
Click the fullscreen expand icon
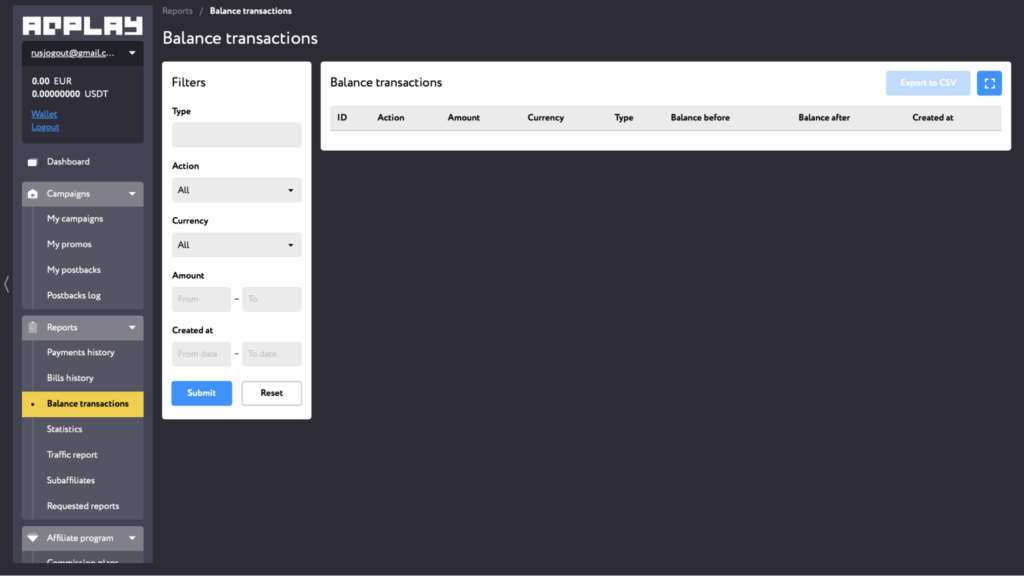988,83
